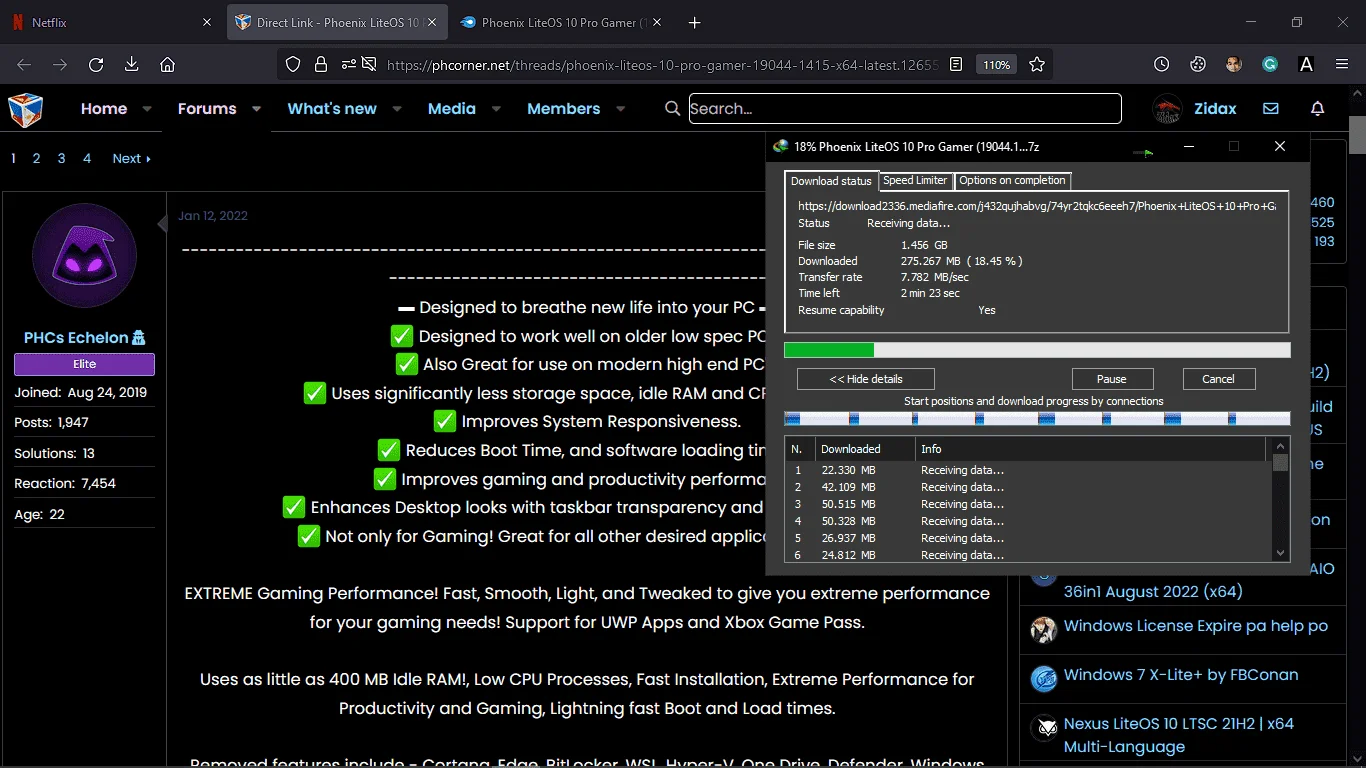Open the Members nav item

coord(564,108)
